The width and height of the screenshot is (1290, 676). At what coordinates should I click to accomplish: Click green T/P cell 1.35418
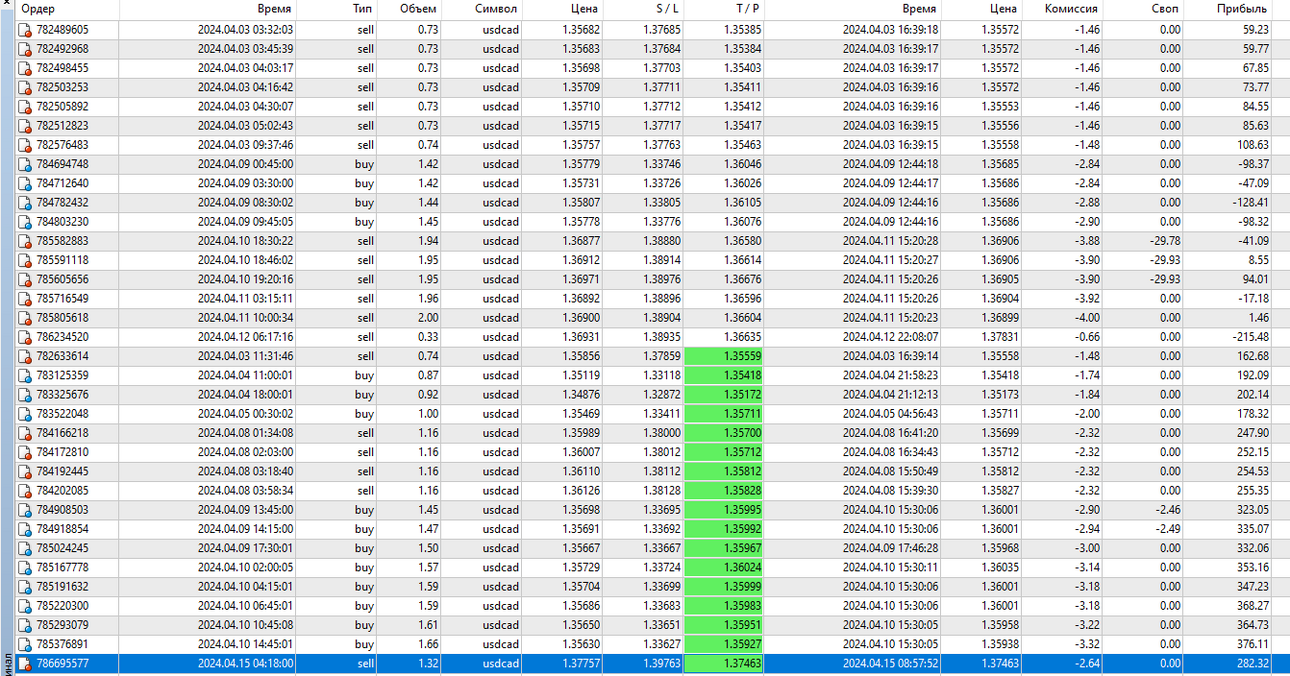point(723,376)
